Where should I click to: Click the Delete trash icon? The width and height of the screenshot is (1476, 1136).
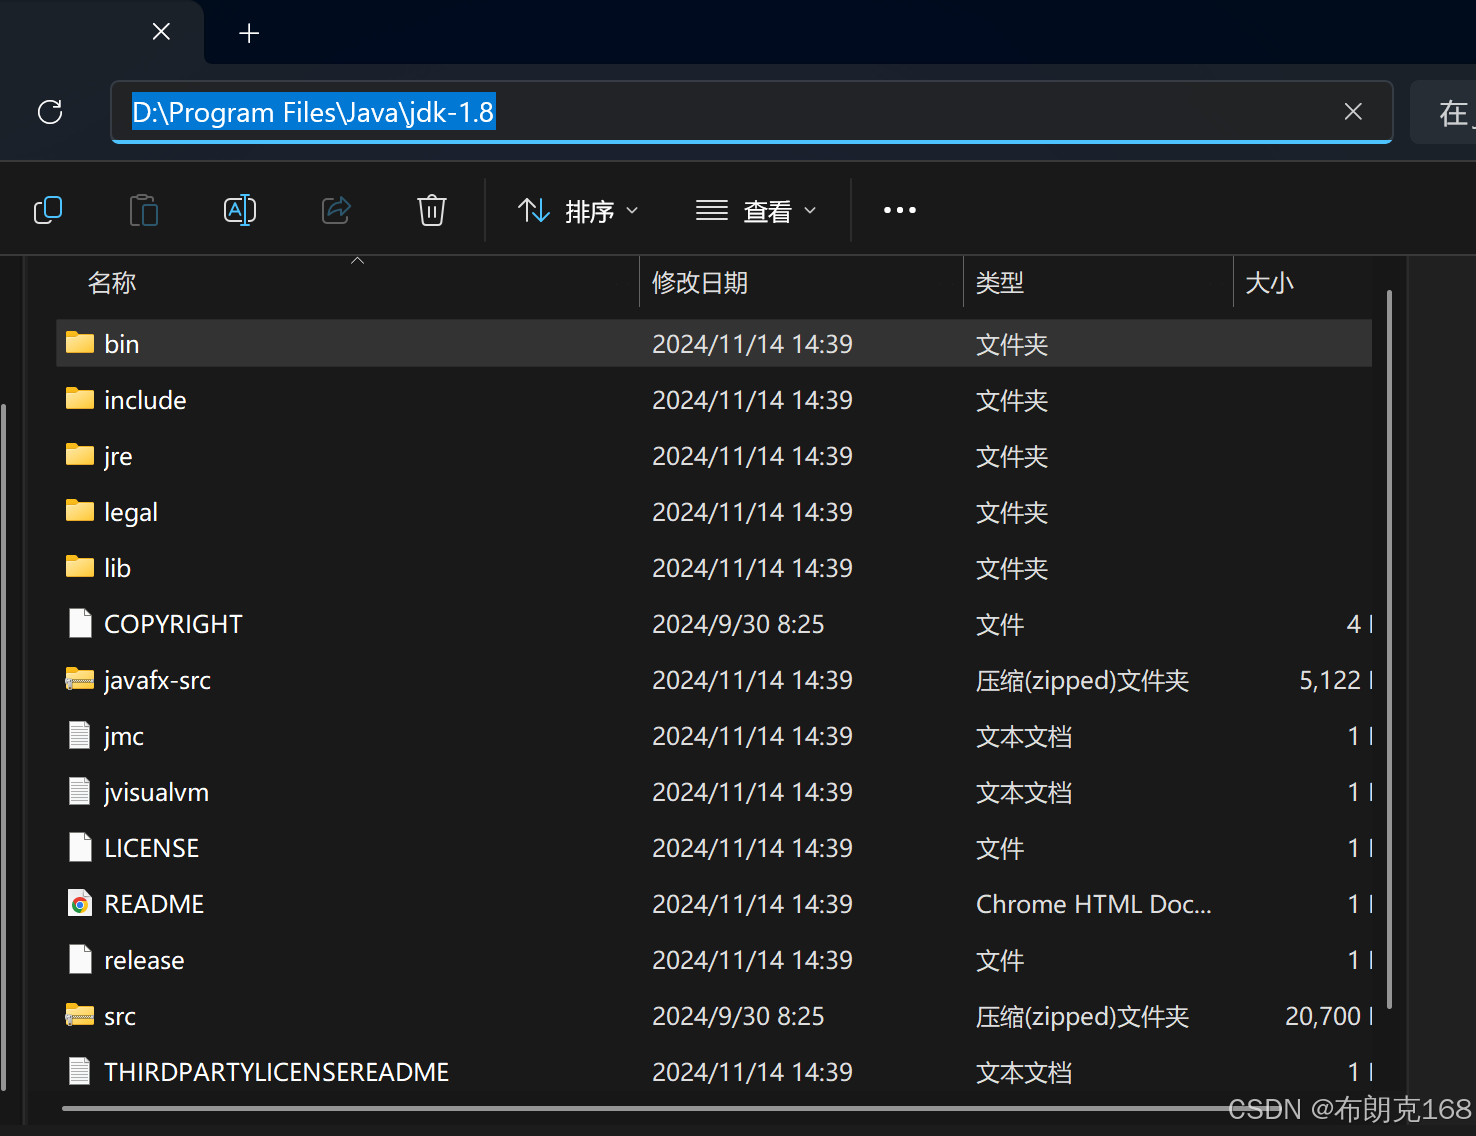point(432,210)
